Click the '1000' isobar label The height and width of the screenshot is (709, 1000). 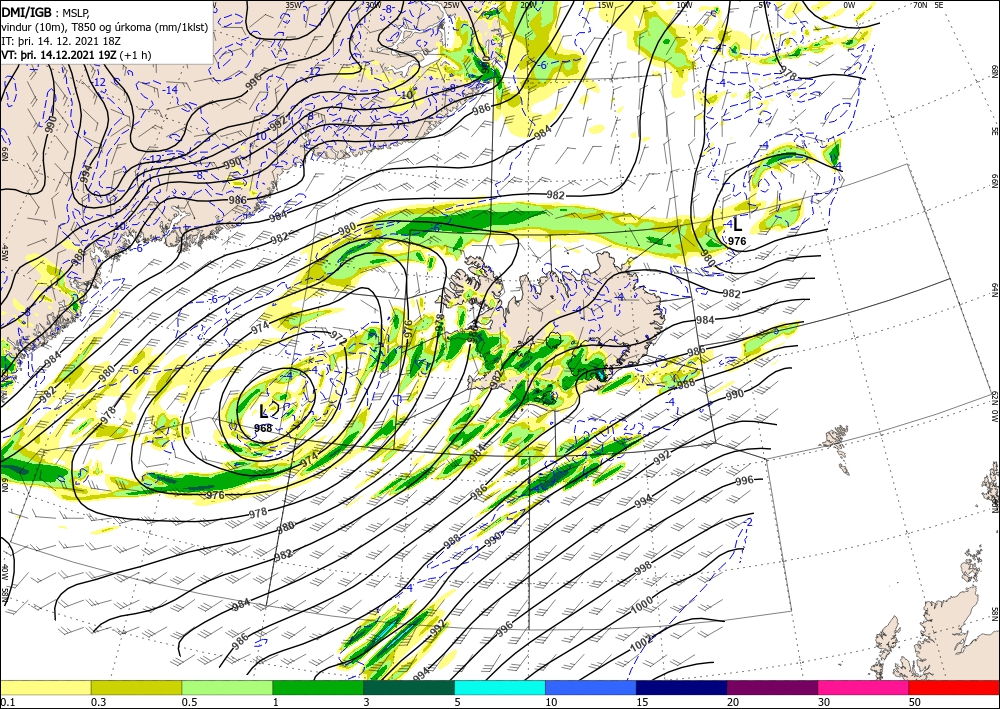coord(642,603)
